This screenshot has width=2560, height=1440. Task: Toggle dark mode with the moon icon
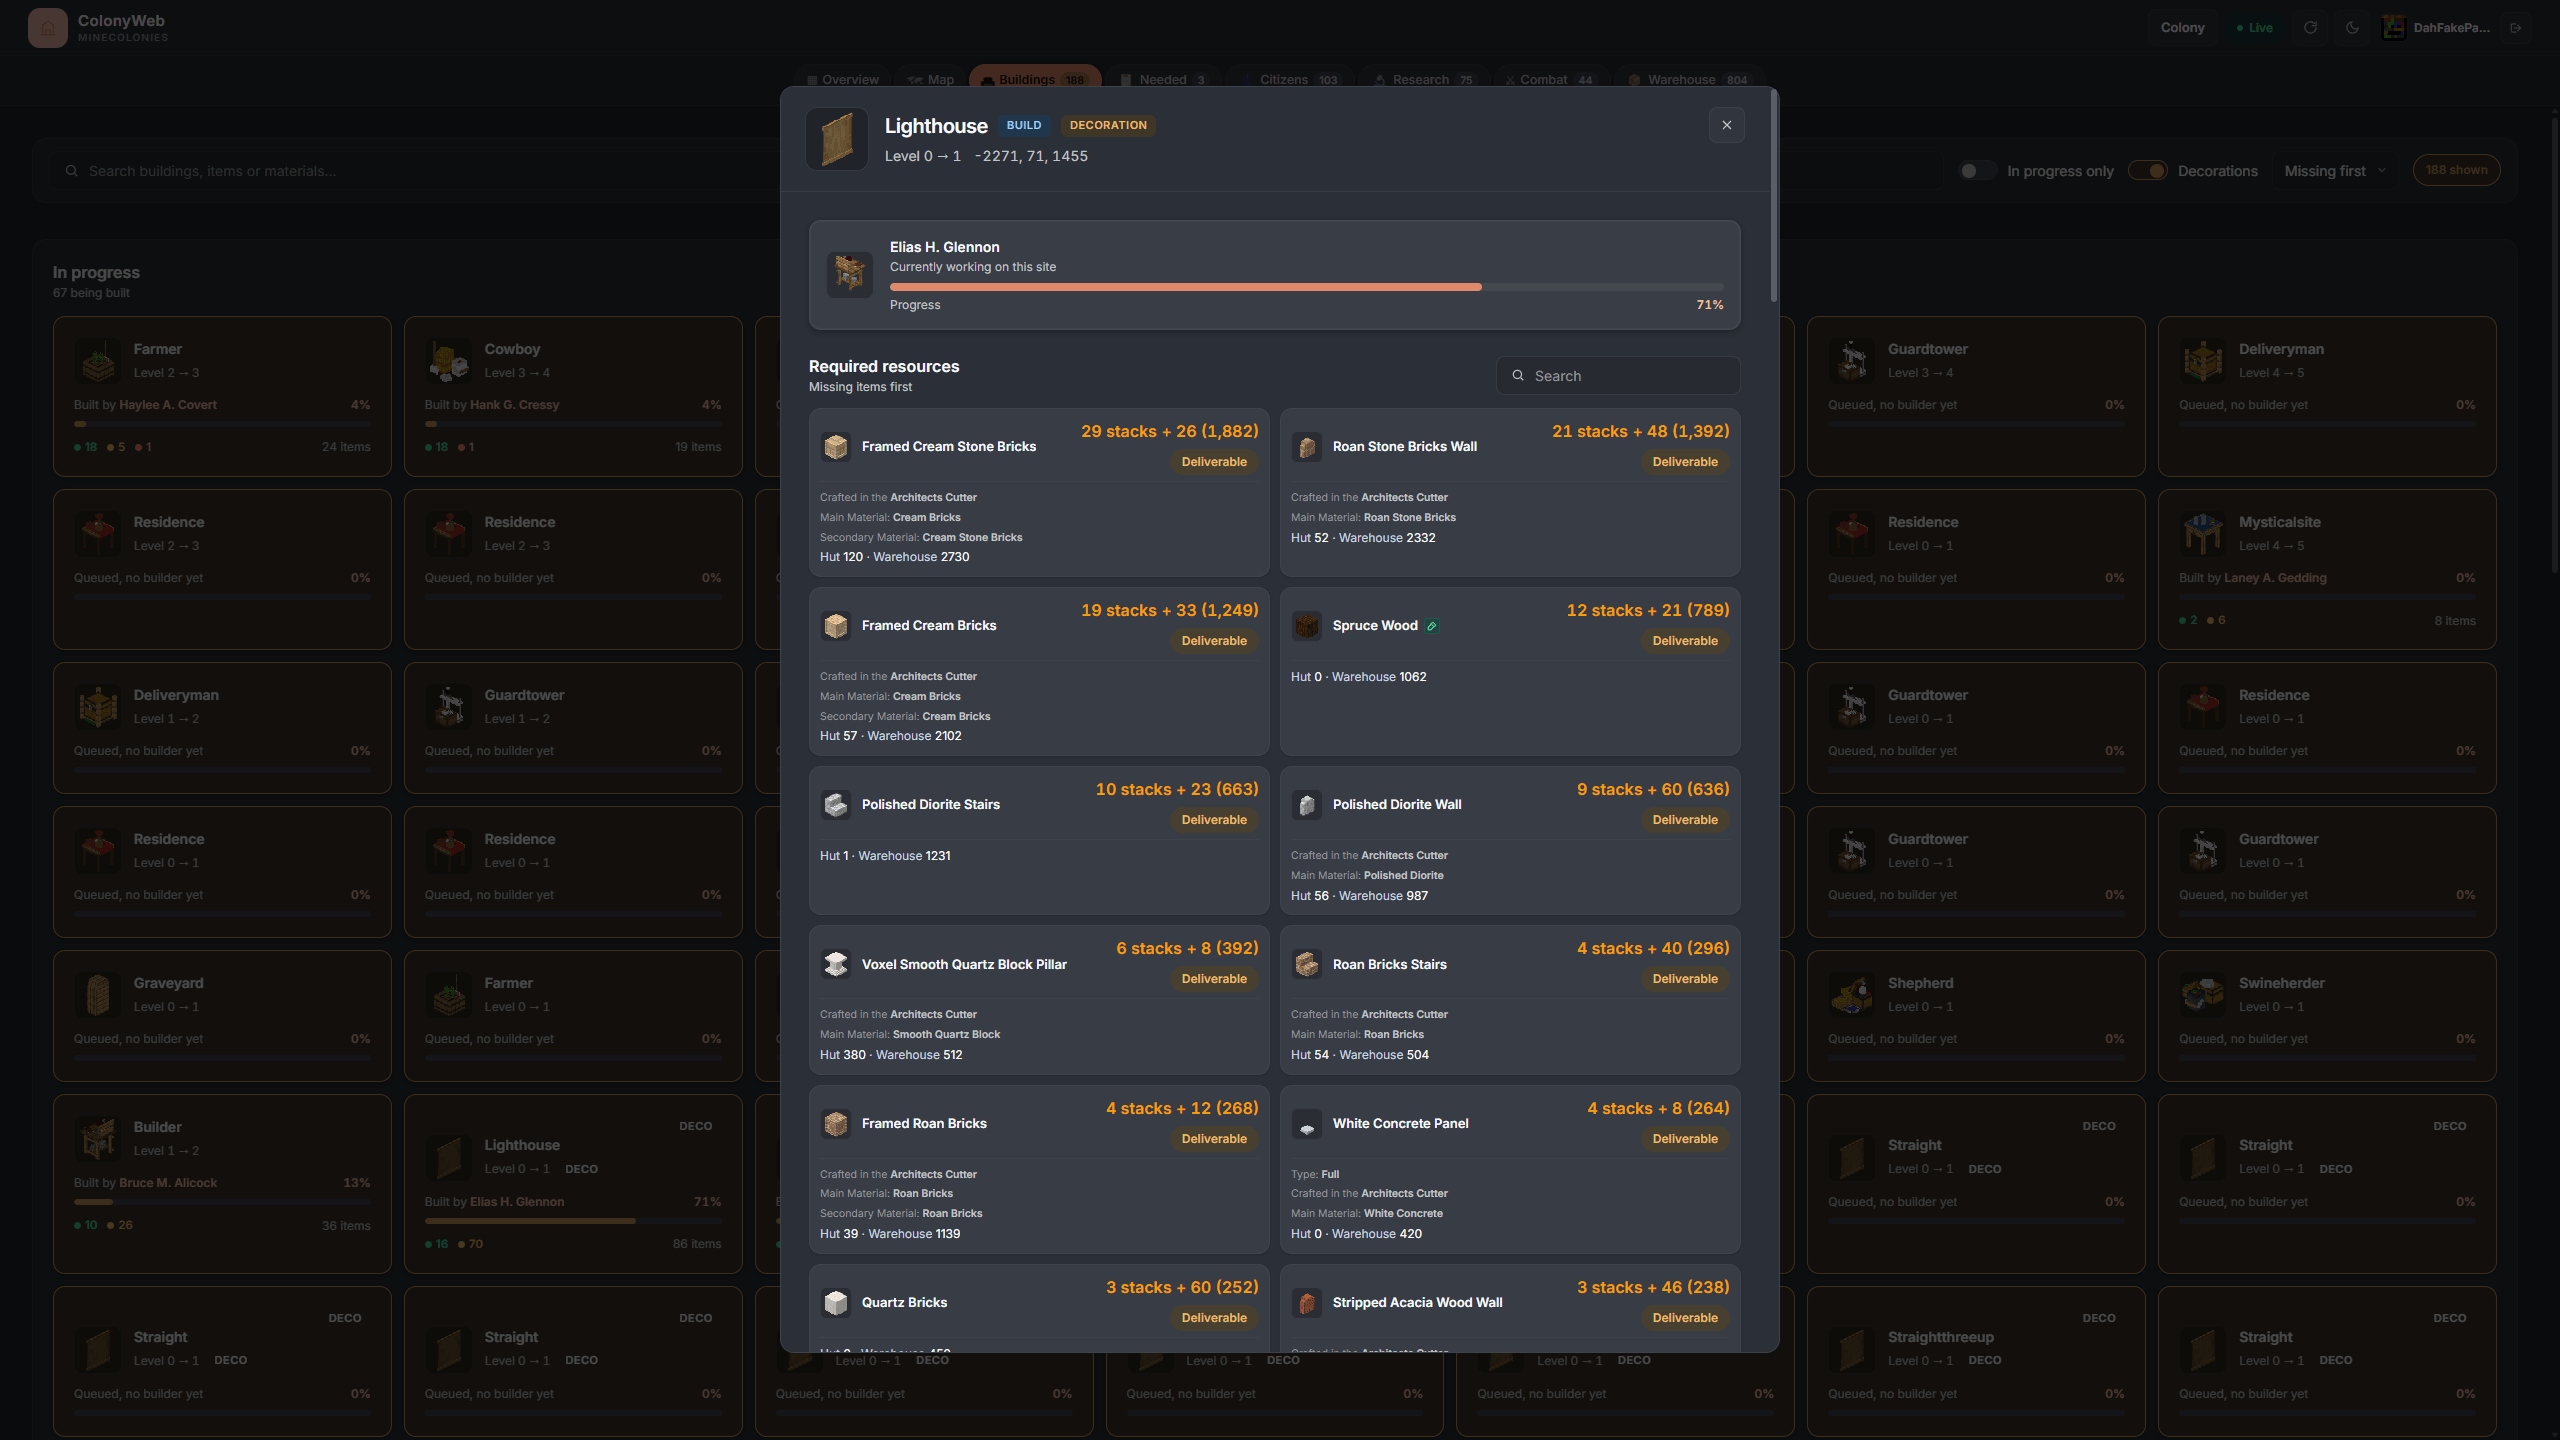pos(2352,28)
